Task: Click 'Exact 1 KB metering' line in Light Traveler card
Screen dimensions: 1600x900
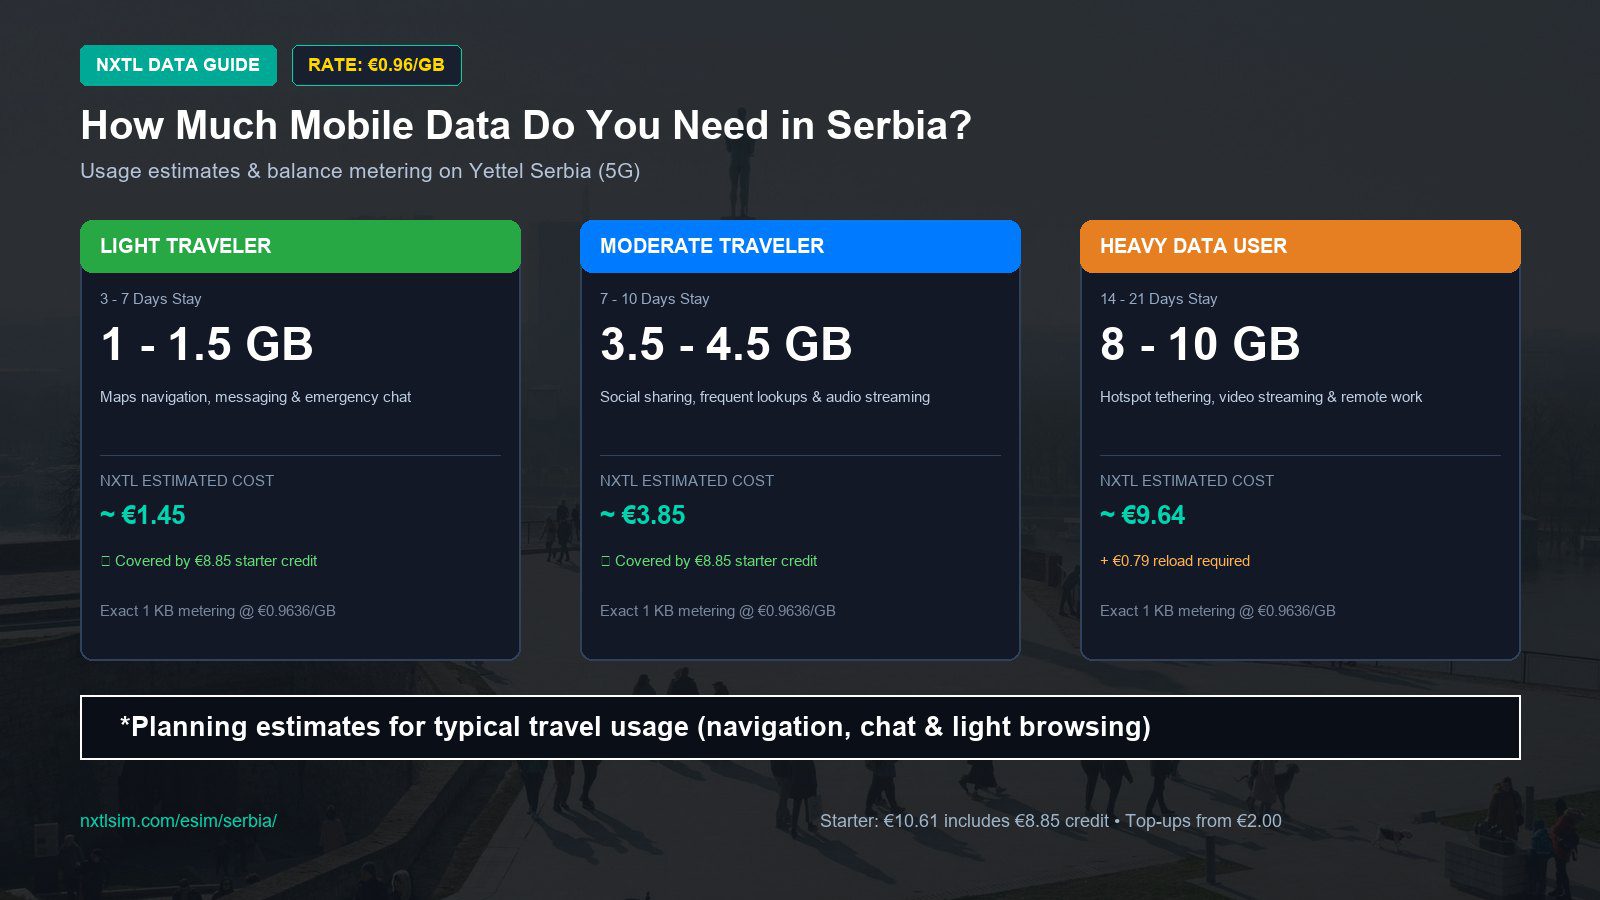Action: (218, 611)
